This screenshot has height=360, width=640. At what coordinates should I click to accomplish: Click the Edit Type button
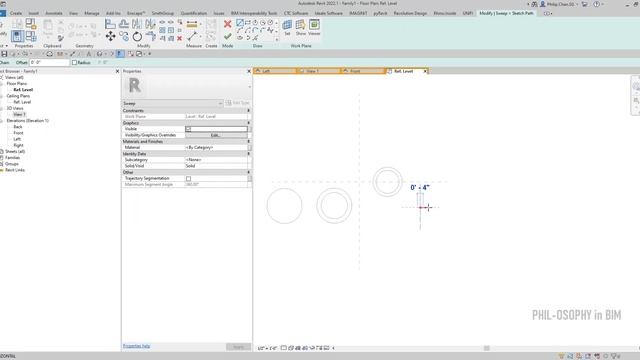click(238, 103)
